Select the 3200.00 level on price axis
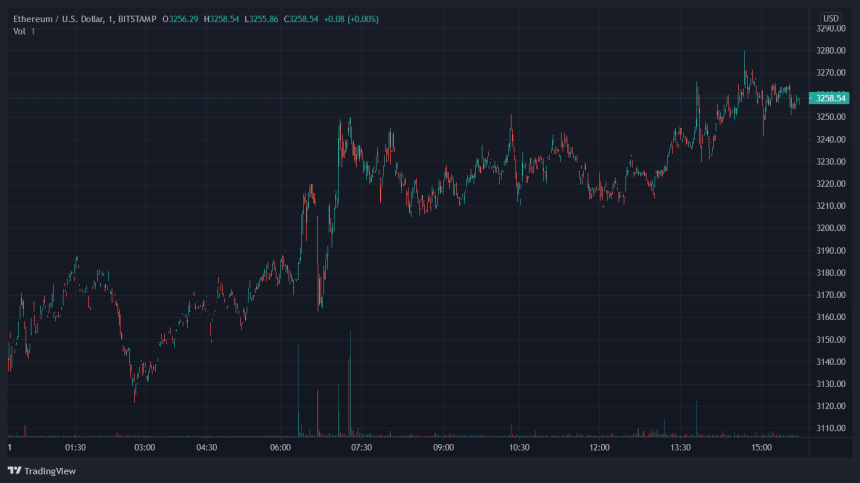 point(831,228)
